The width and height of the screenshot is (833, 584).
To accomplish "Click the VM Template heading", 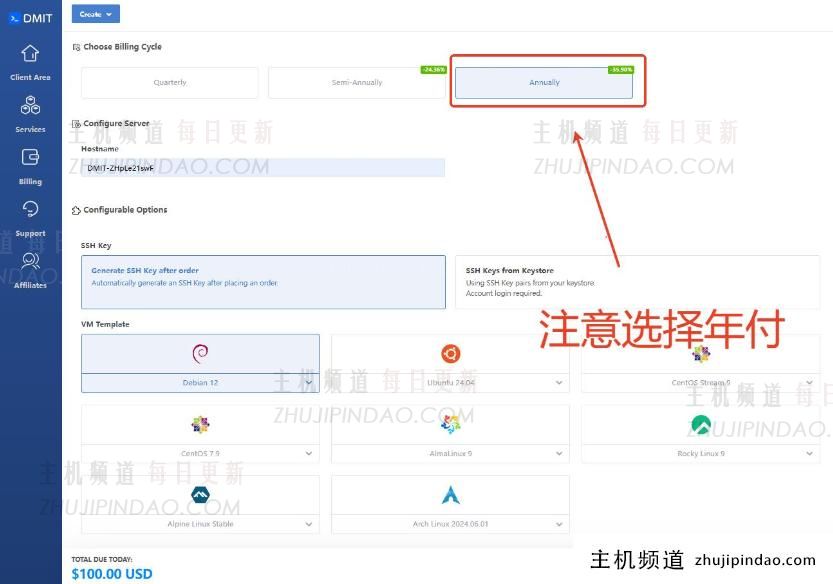I will tap(105, 324).
